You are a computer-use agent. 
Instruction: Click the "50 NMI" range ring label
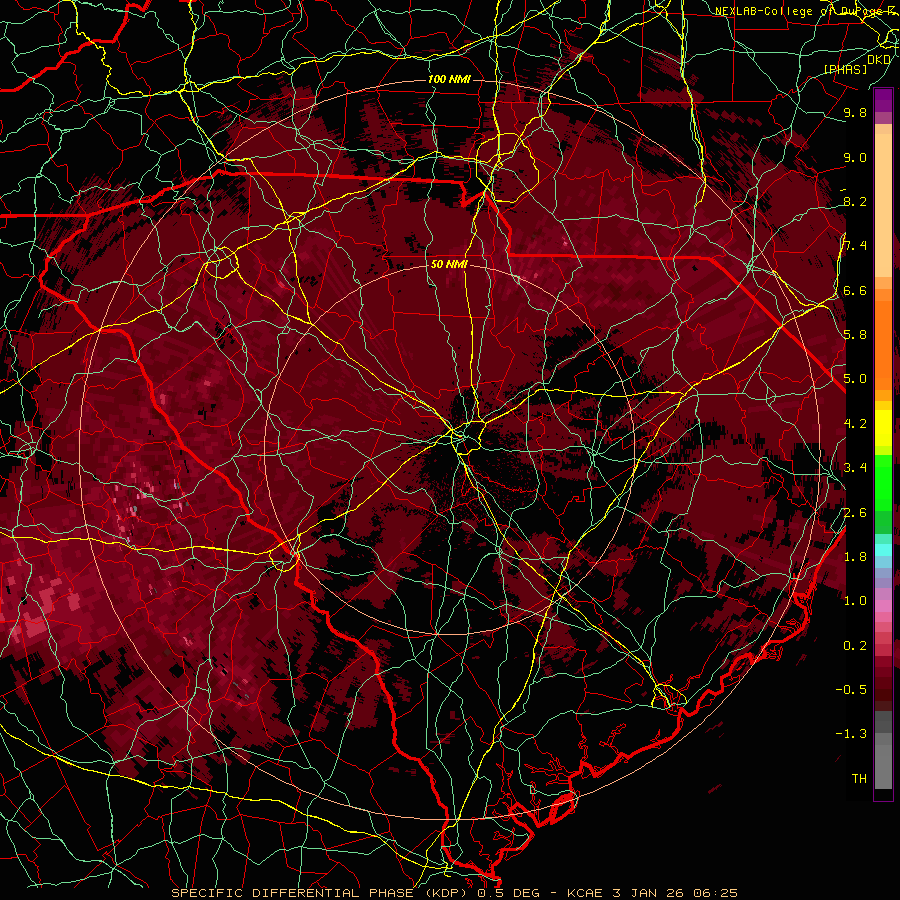point(449,265)
